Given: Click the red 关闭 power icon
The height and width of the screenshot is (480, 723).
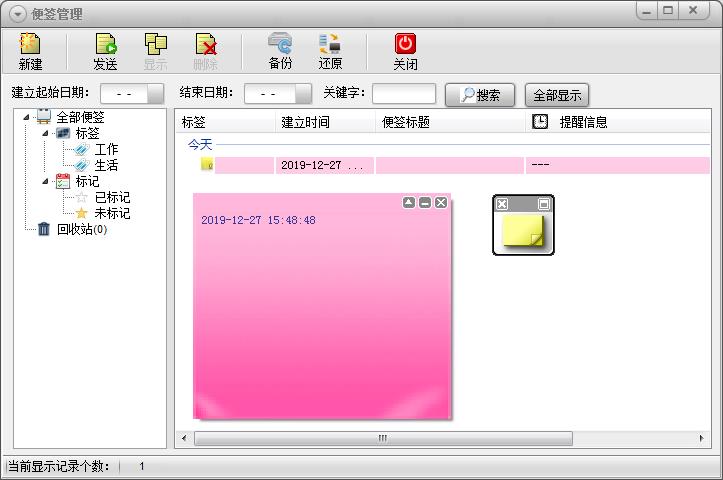Looking at the screenshot, I should point(405,44).
